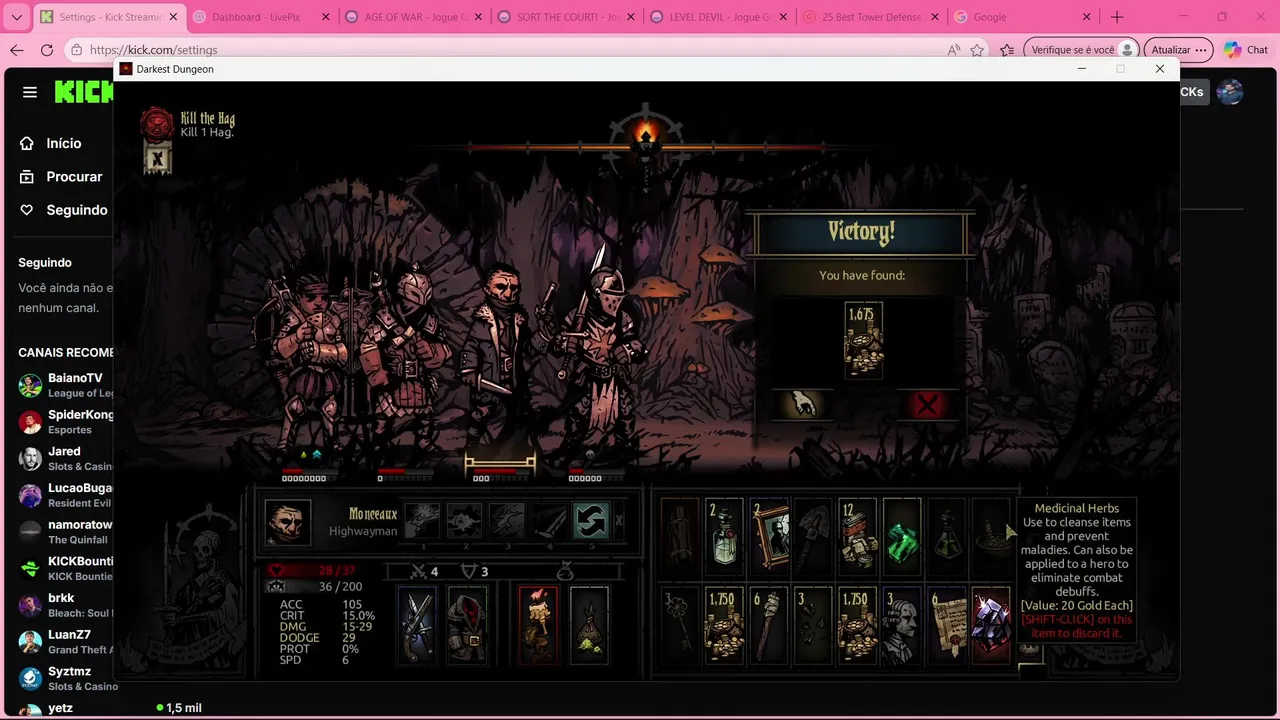Expand the browser tab search dropdown
The height and width of the screenshot is (720, 1280).
tap(16, 17)
